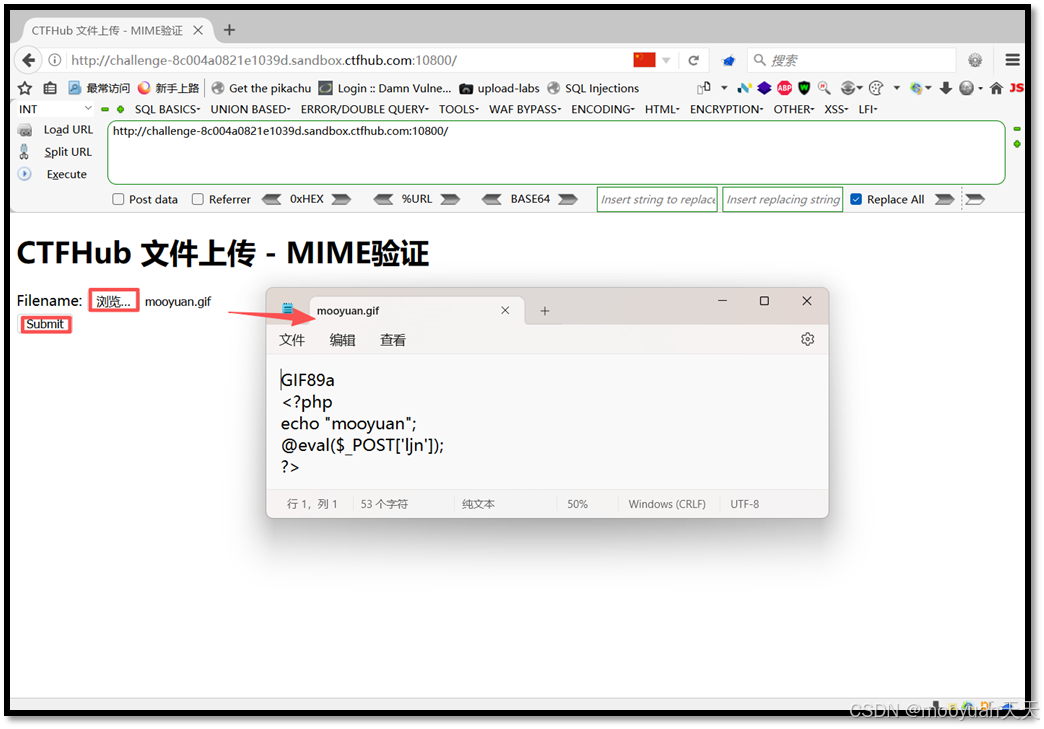Click the gear icon right of search box

pos(975,60)
